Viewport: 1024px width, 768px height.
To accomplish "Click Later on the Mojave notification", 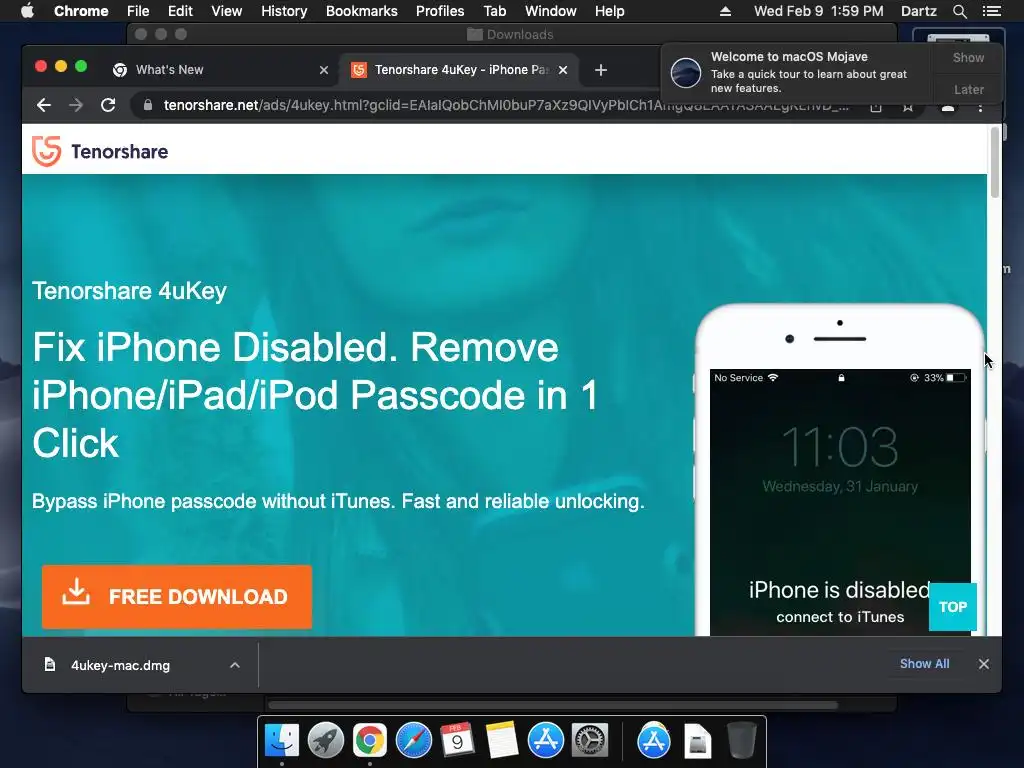I will pos(968,89).
